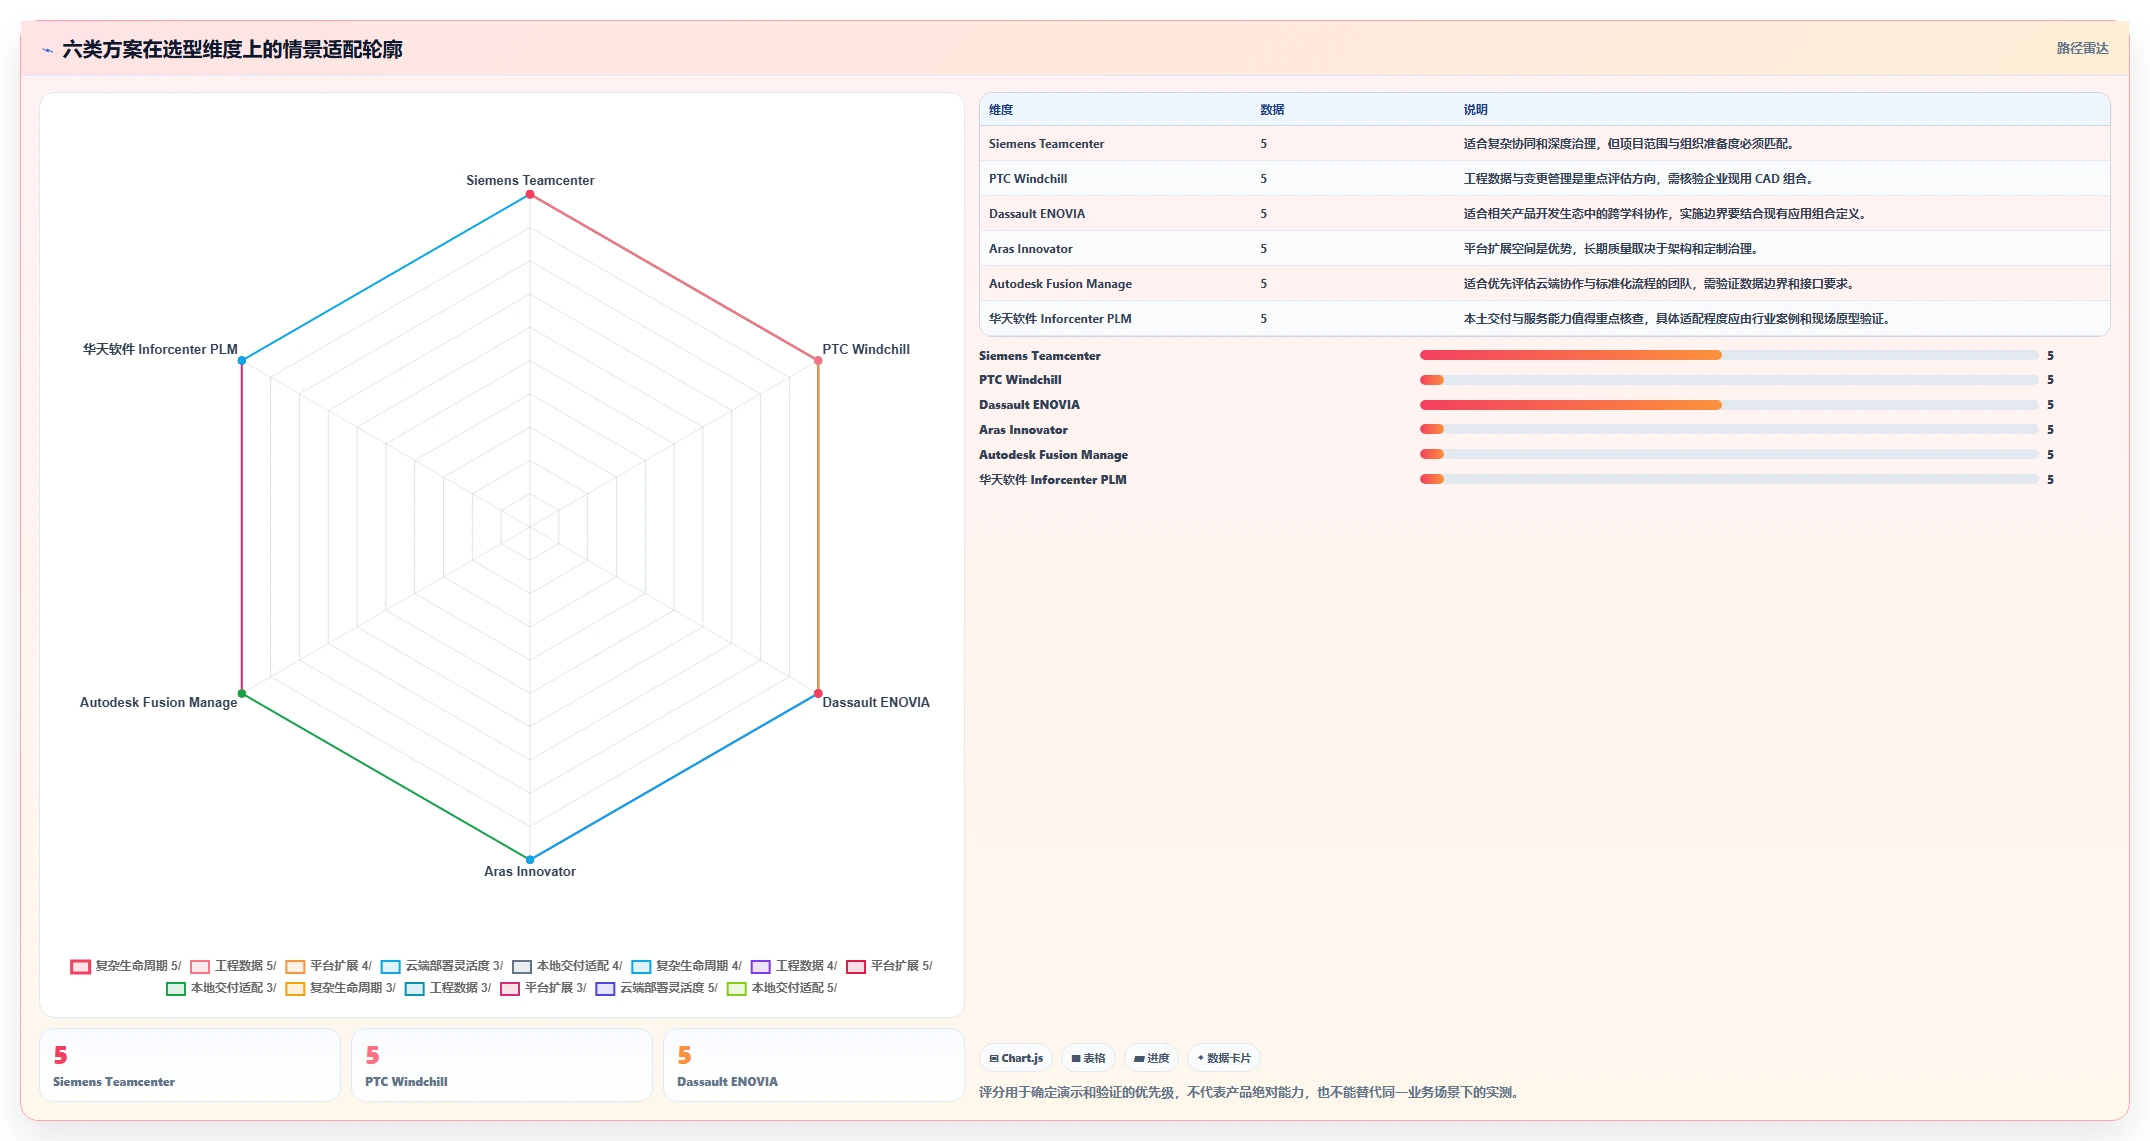Click the Siemens Teamcenter progress bar
2150x1141 pixels.
click(1728, 355)
